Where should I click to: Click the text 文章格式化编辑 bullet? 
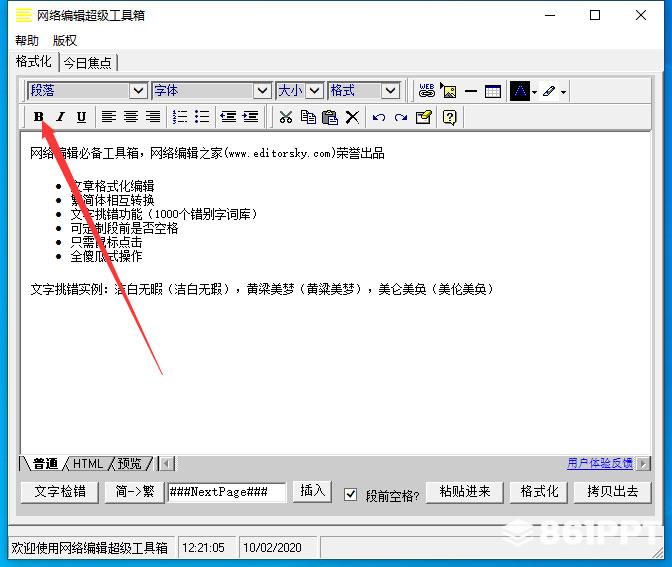pos(112,186)
